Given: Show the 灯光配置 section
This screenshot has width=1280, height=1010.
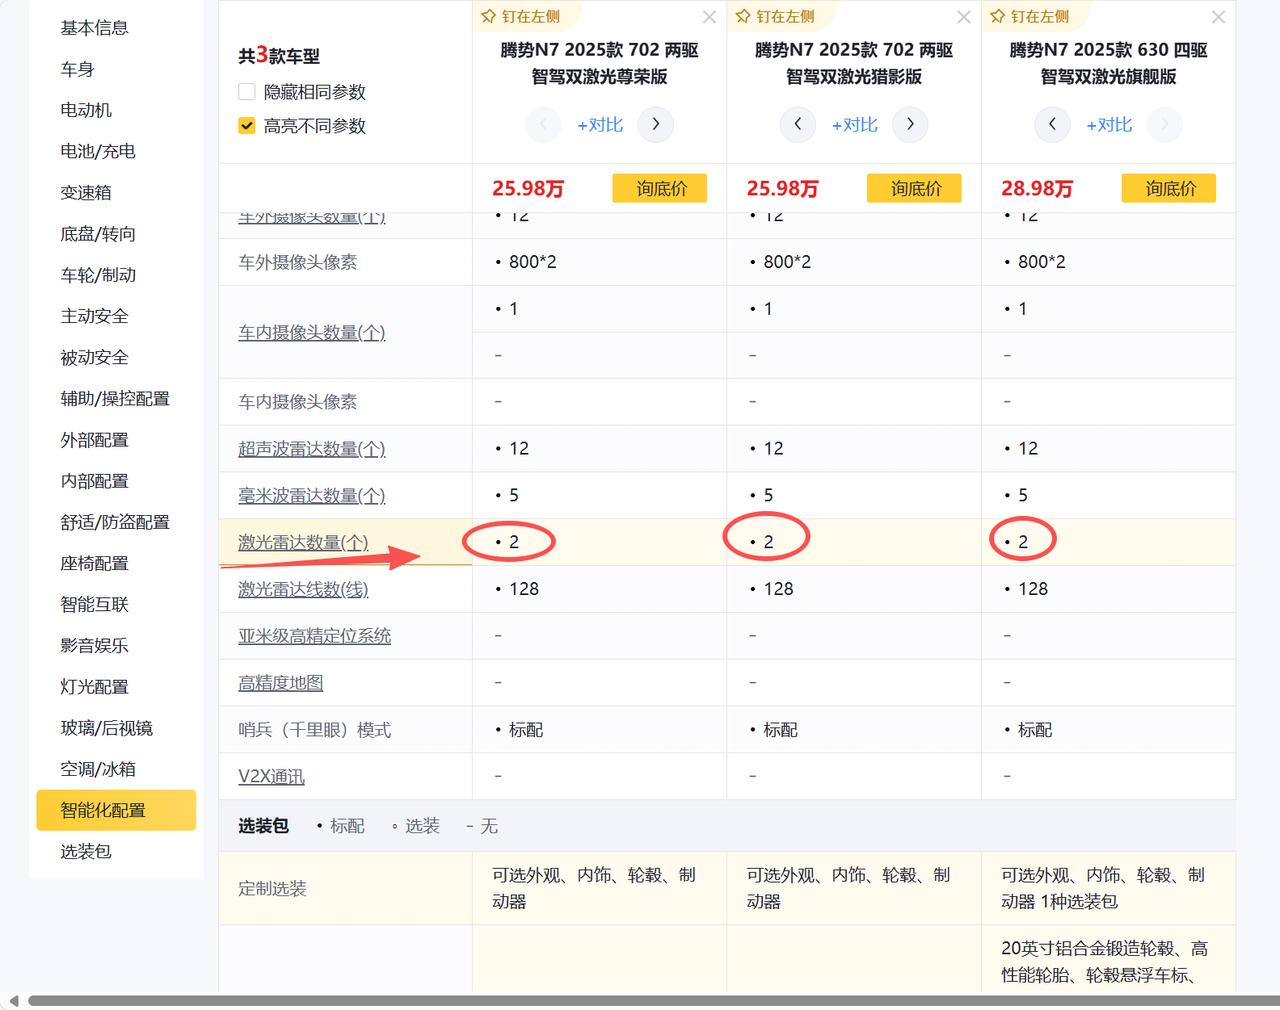Looking at the screenshot, I should point(94,687).
